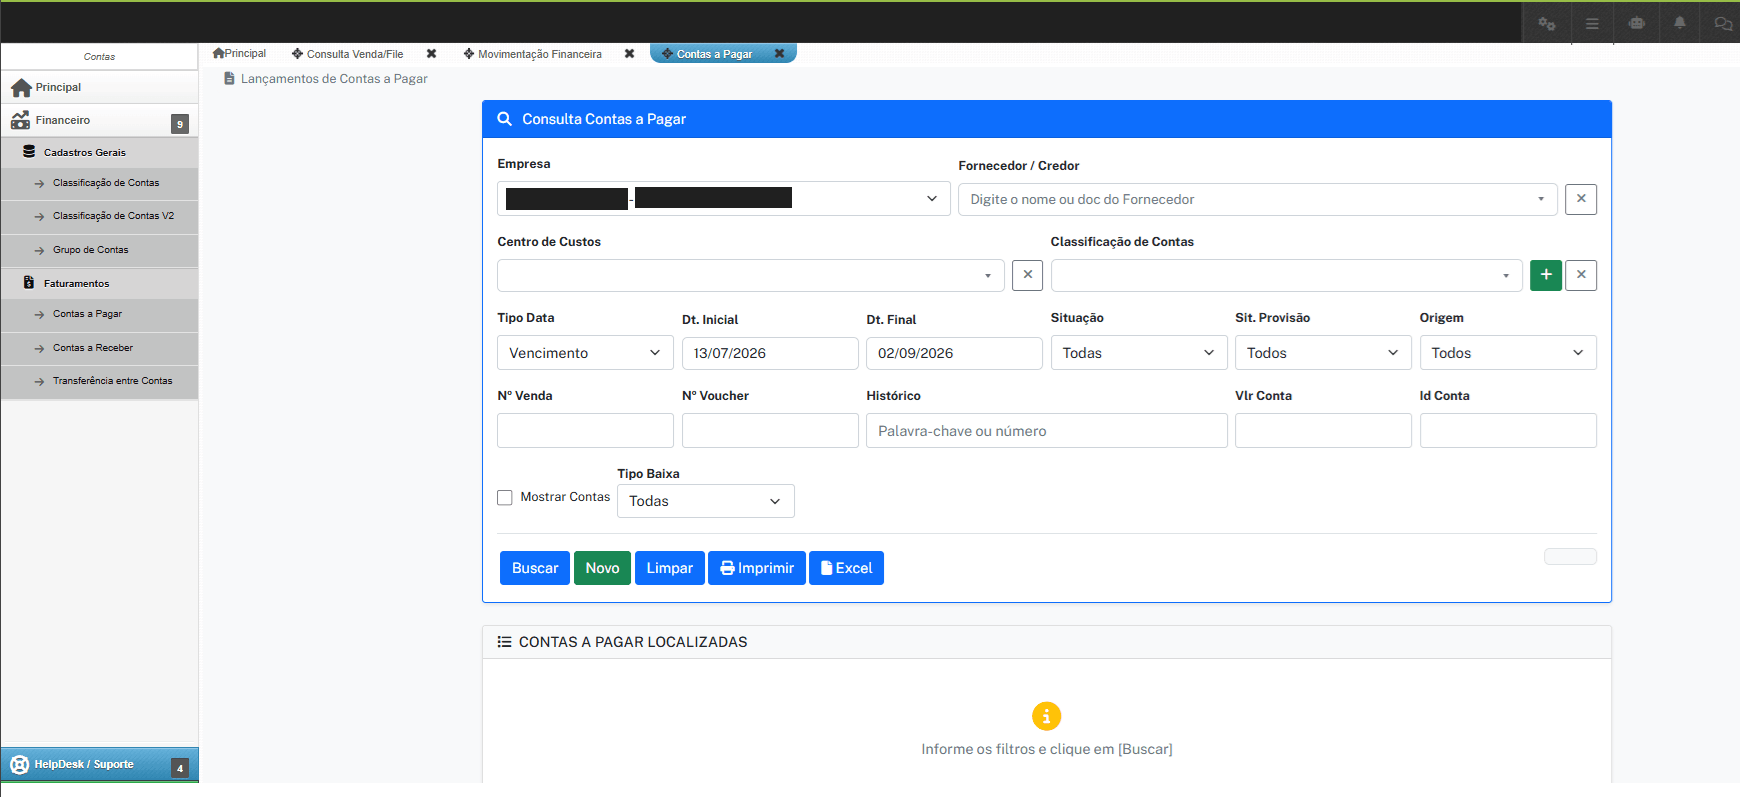Open the Origem dropdown
This screenshot has width=1740, height=797.
[1508, 353]
